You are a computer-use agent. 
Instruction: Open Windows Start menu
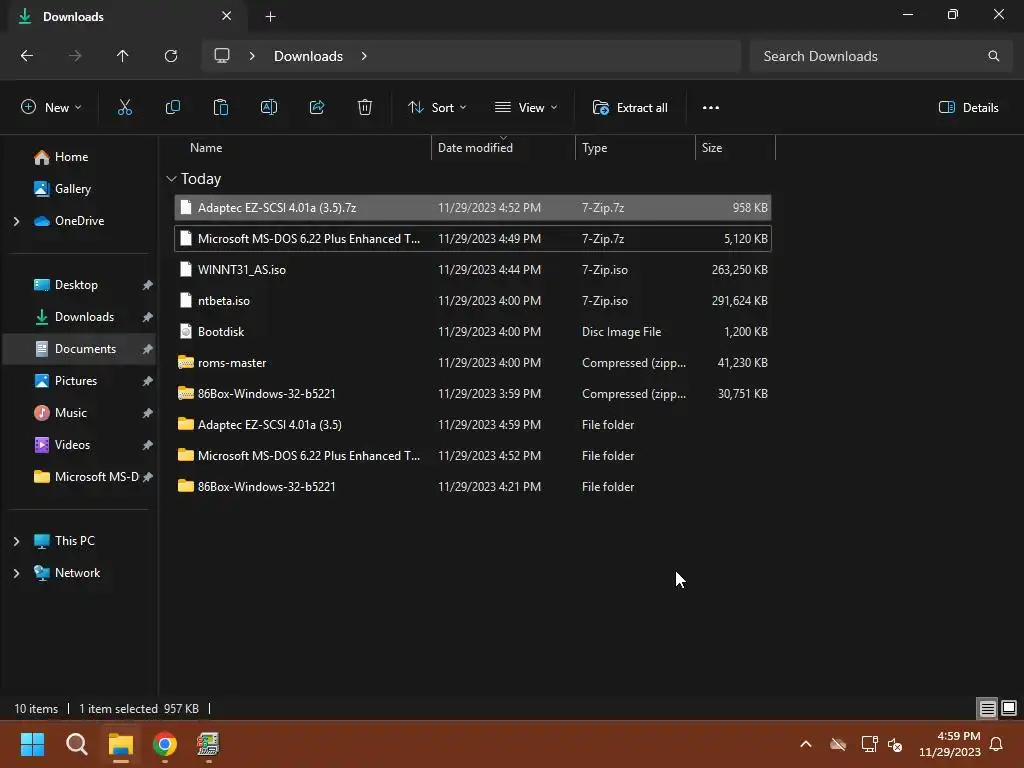(x=32, y=744)
